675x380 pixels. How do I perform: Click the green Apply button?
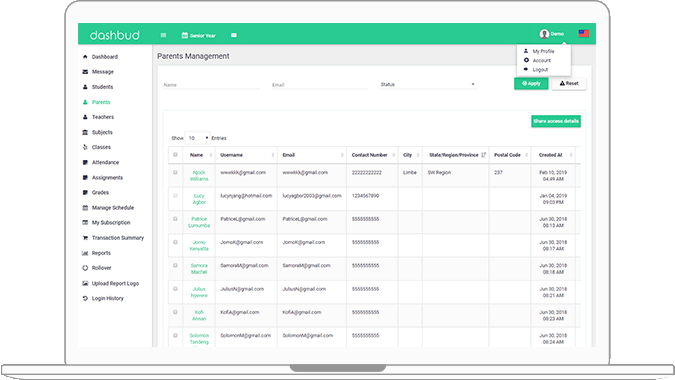pyautogui.click(x=531, y=83)
